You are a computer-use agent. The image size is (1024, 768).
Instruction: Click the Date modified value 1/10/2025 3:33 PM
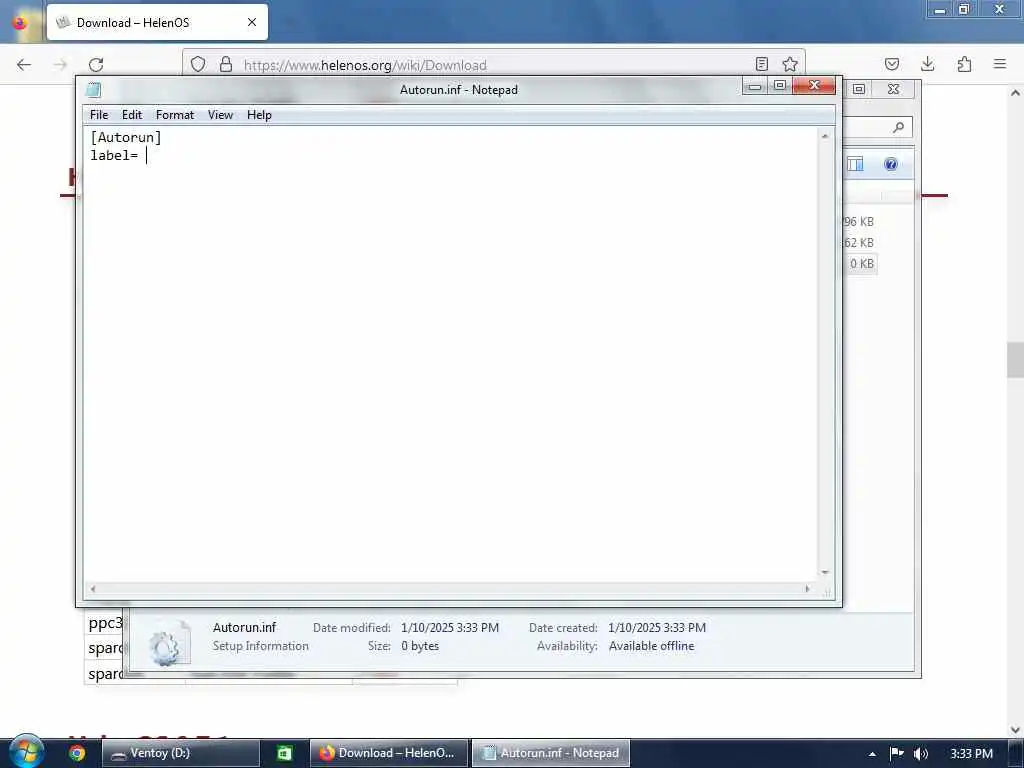click(x=450, y=628)
